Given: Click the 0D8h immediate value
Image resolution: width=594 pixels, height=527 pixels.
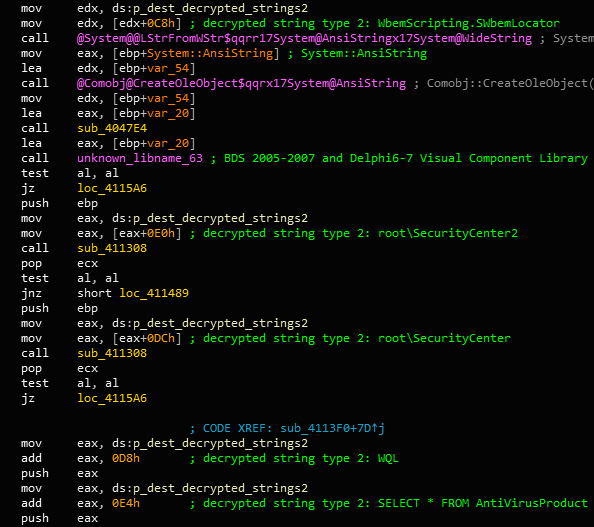Looking at the screenshot, I should [126, 458].
